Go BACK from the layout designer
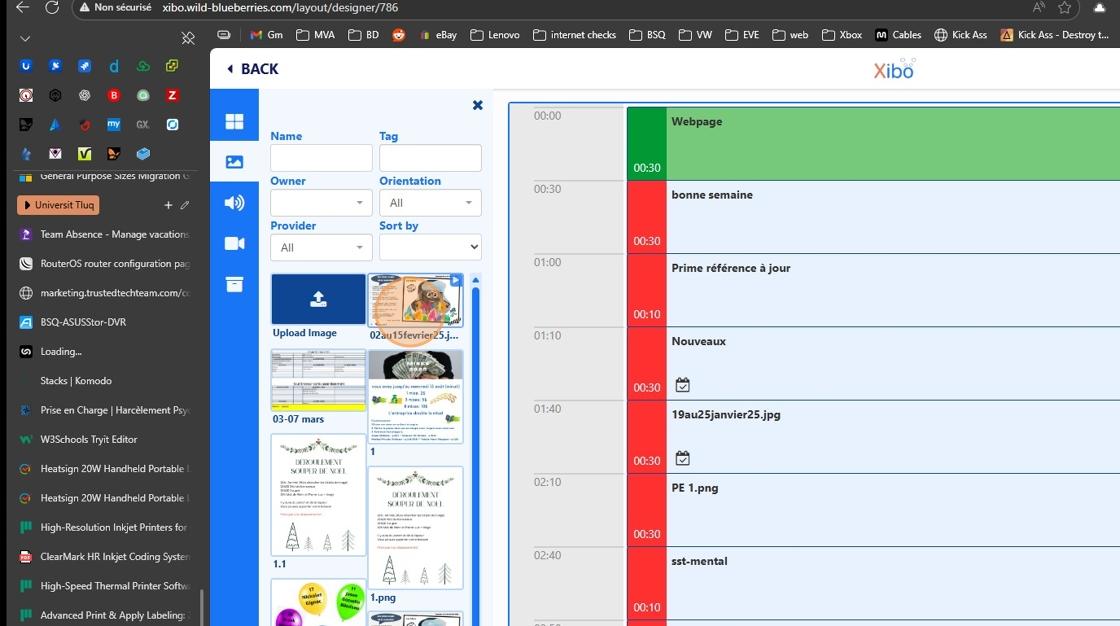The width and height of the screenshot is (1120, 626). click(252, 69)
